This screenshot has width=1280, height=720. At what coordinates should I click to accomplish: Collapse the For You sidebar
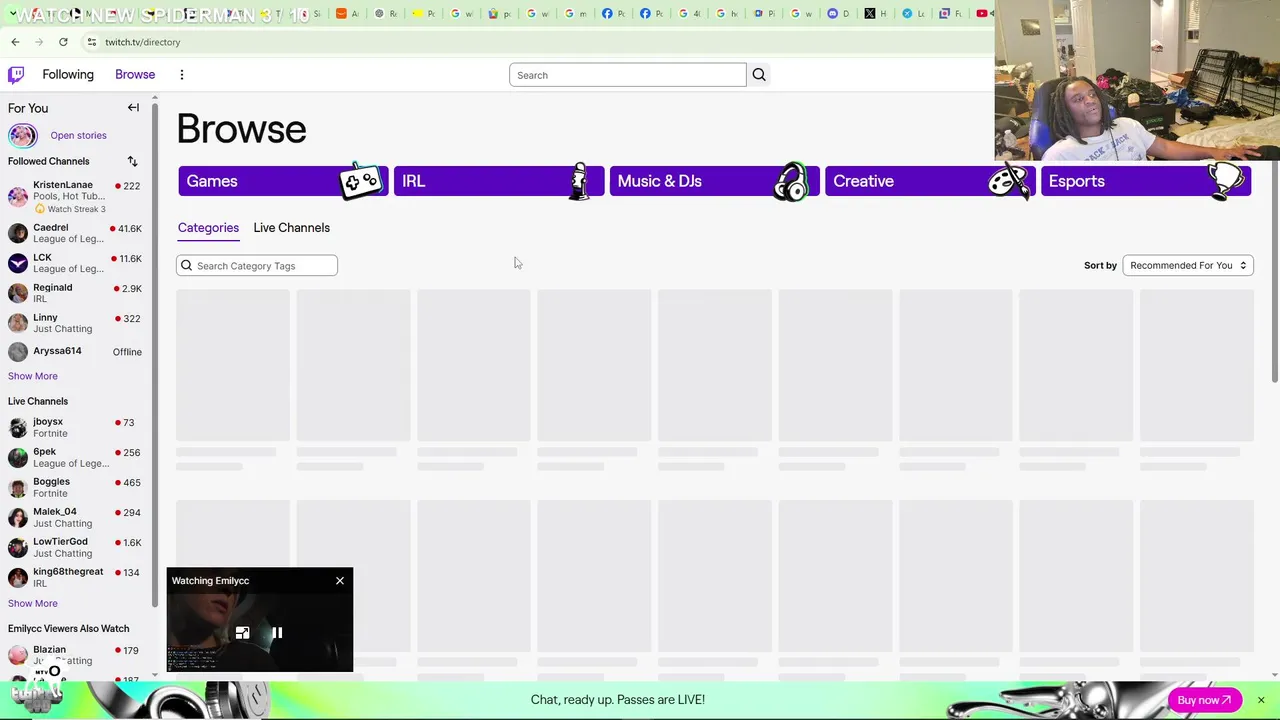[133, 108]
